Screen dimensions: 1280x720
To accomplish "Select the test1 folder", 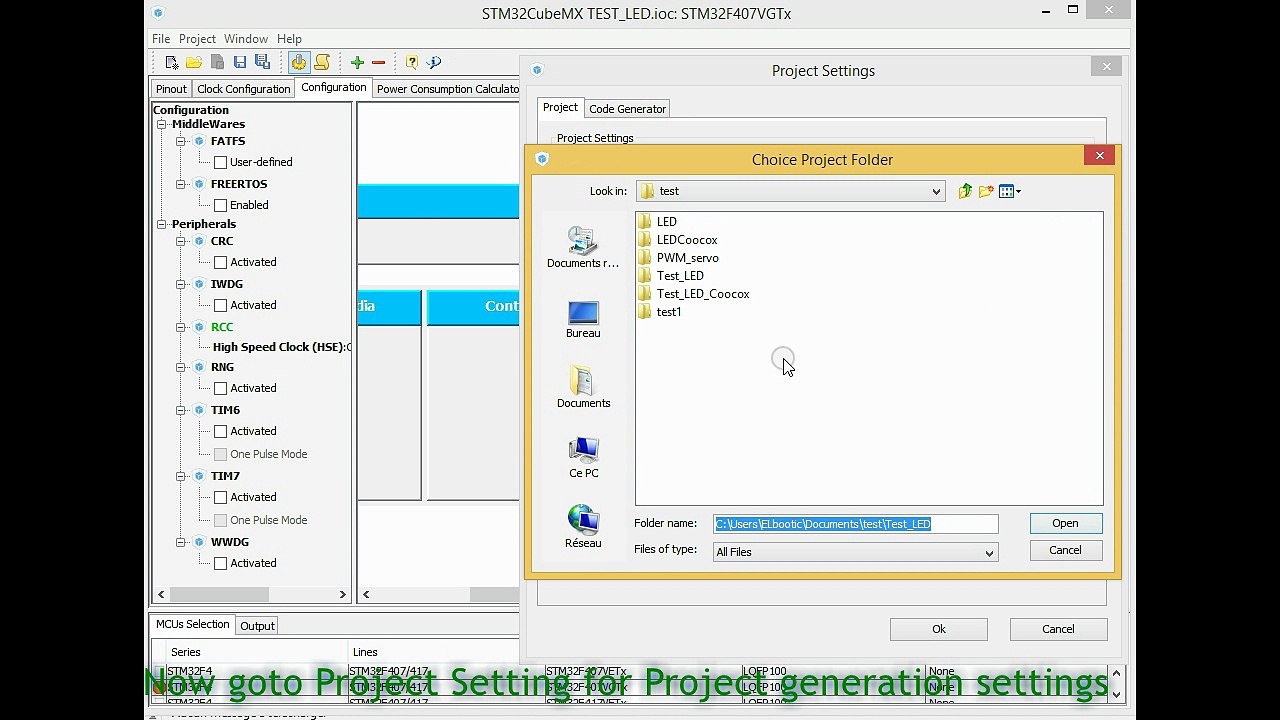I will (x=659, y=312).
